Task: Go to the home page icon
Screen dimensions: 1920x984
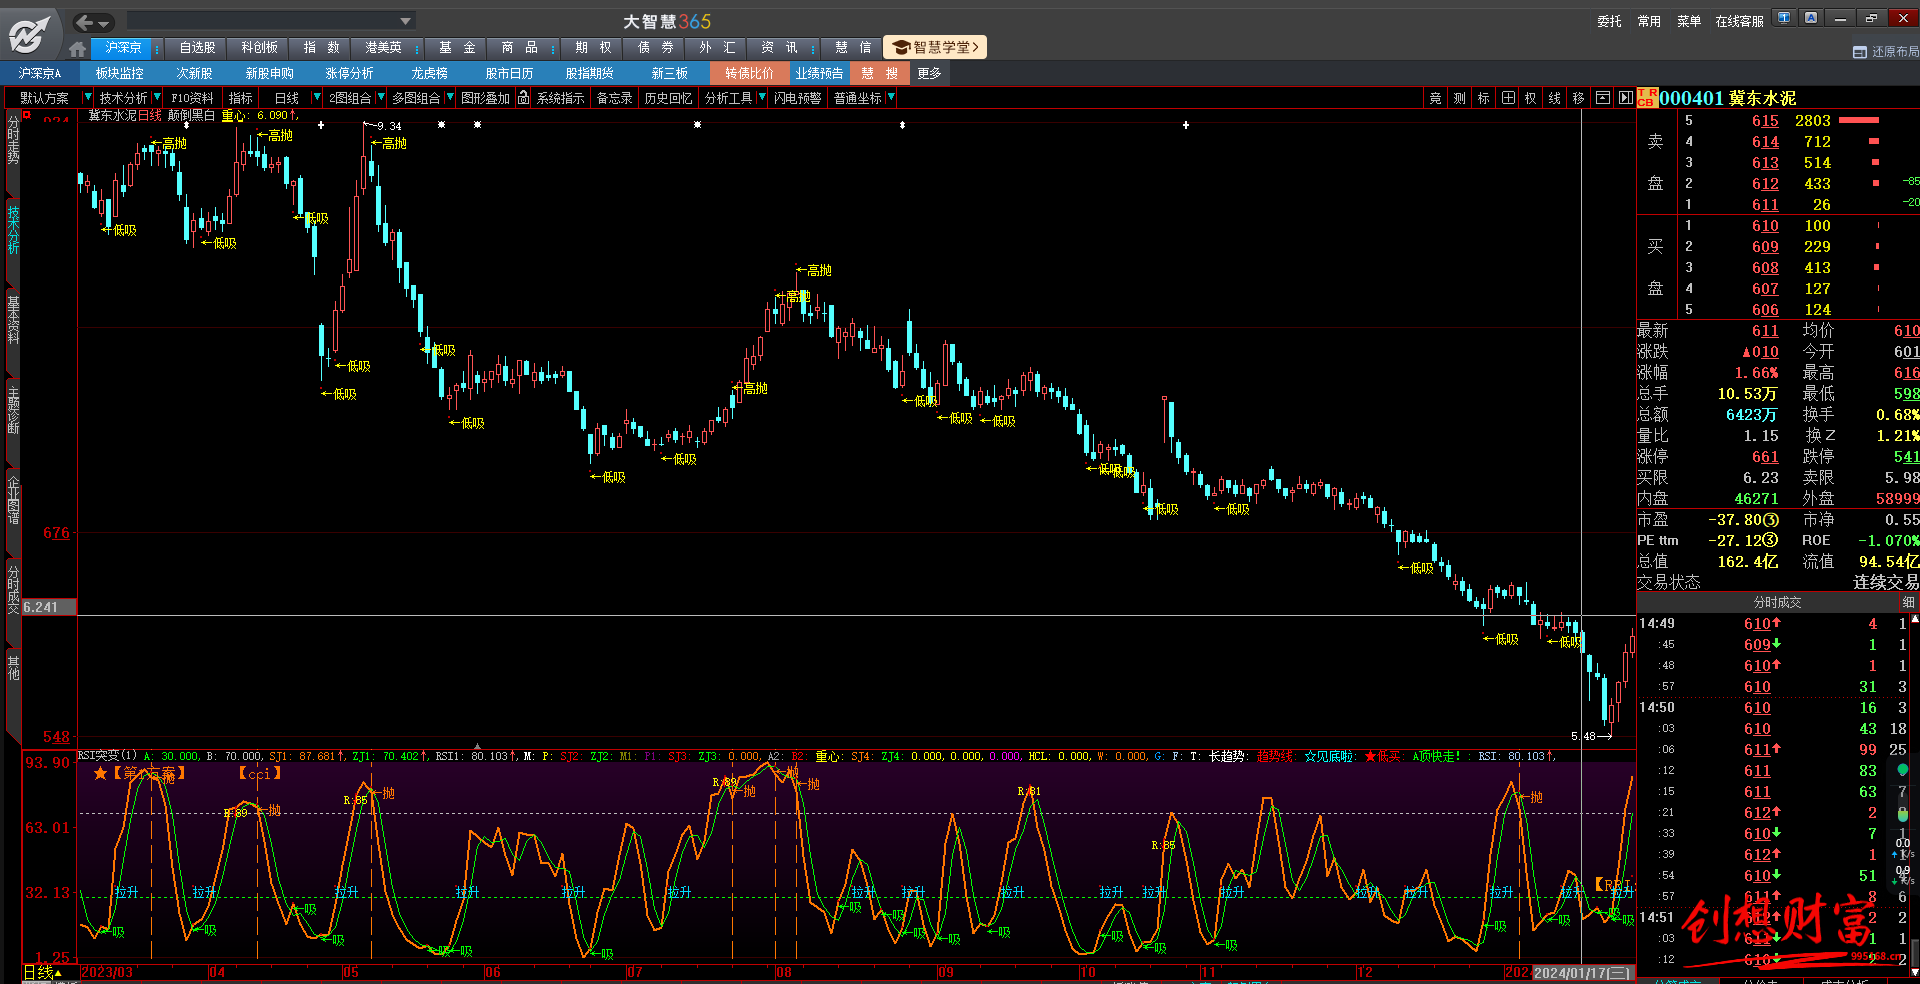Action: click(x=78, y=48)
